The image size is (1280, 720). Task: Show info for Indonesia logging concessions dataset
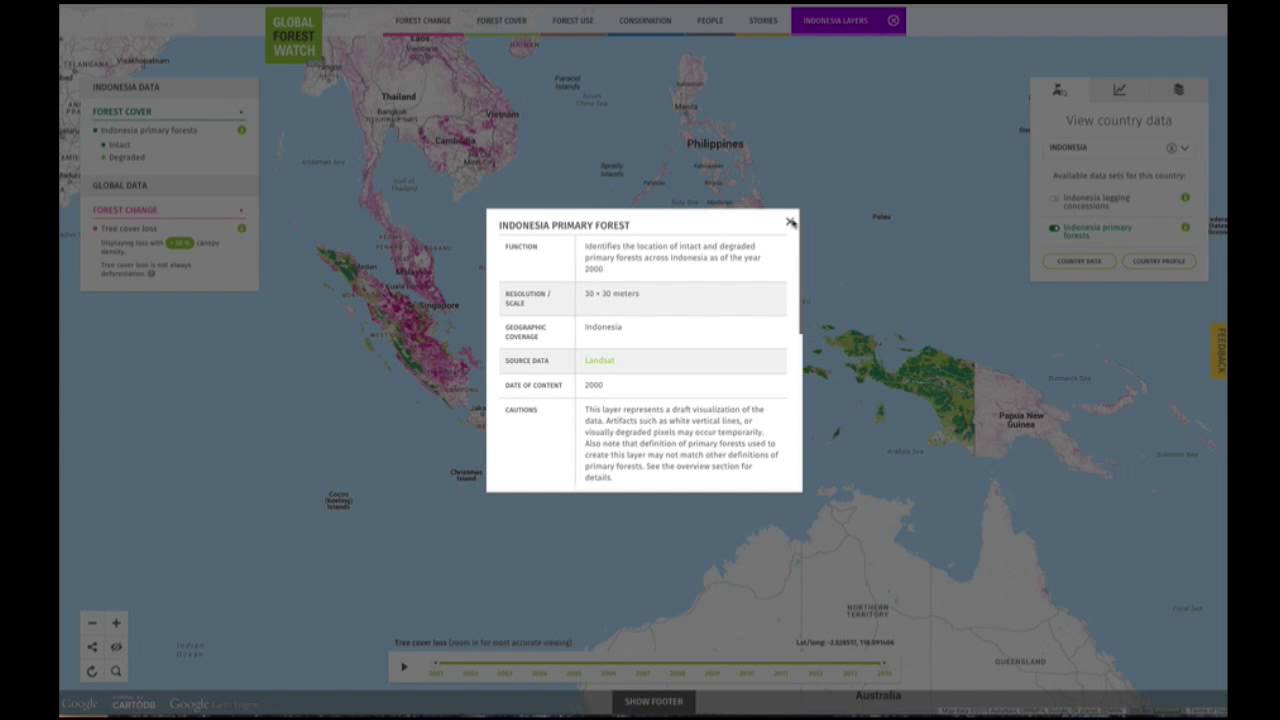click(x=1185, y=198)
